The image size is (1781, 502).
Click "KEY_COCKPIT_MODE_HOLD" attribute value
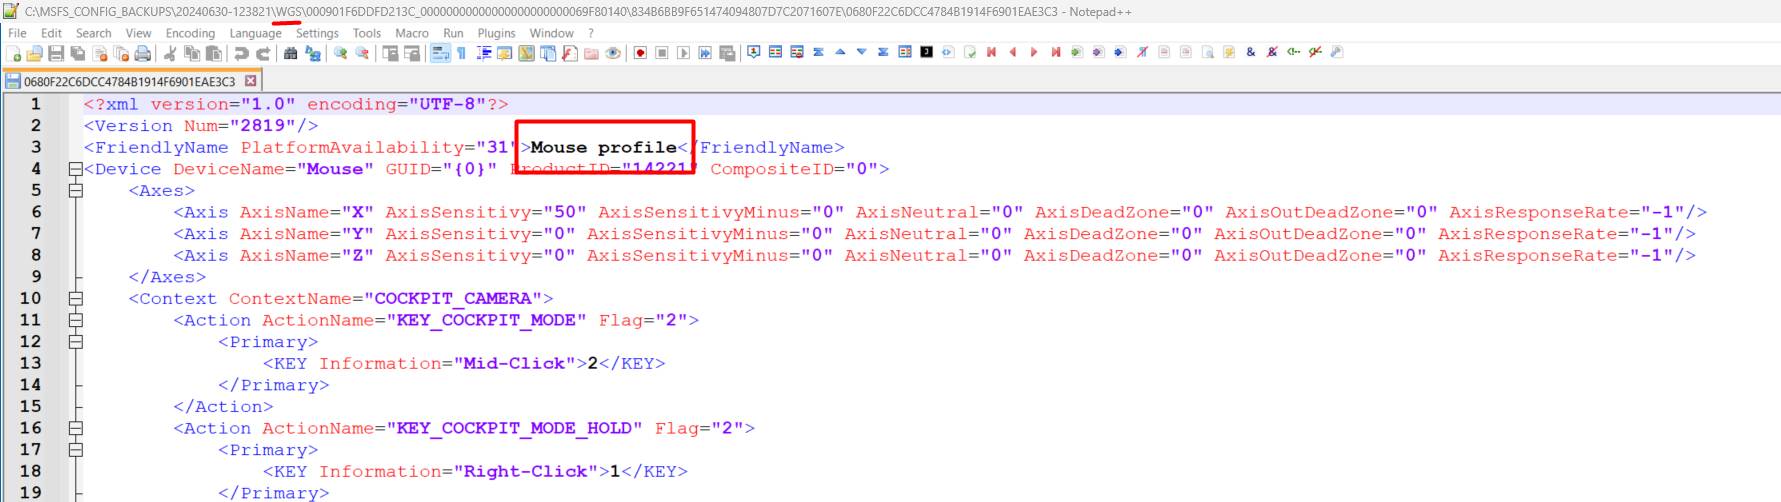(x=515, y=428)
